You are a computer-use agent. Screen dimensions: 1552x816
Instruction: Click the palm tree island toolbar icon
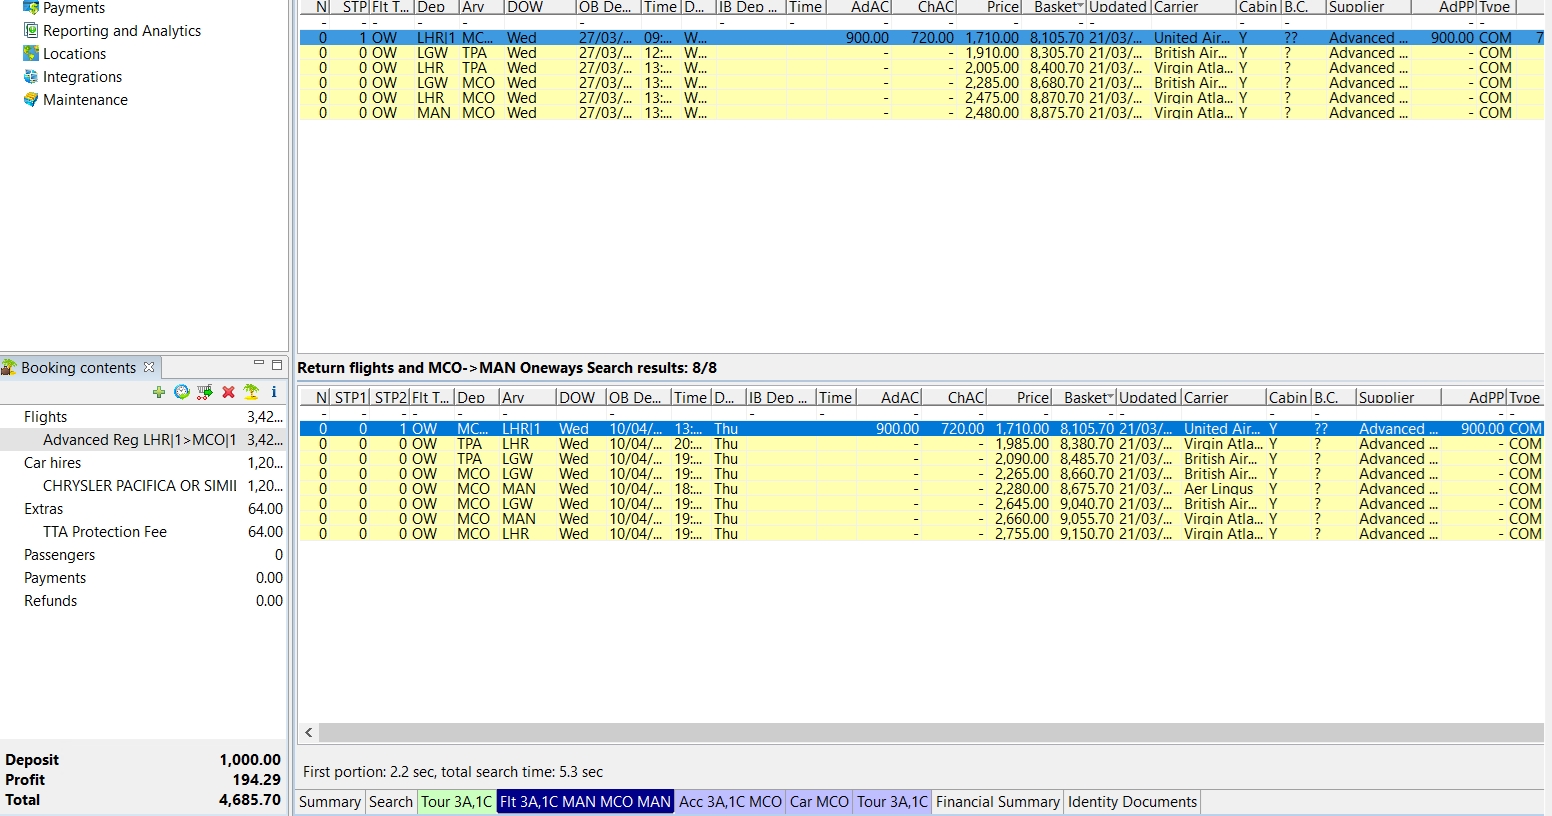coord(251,392)
